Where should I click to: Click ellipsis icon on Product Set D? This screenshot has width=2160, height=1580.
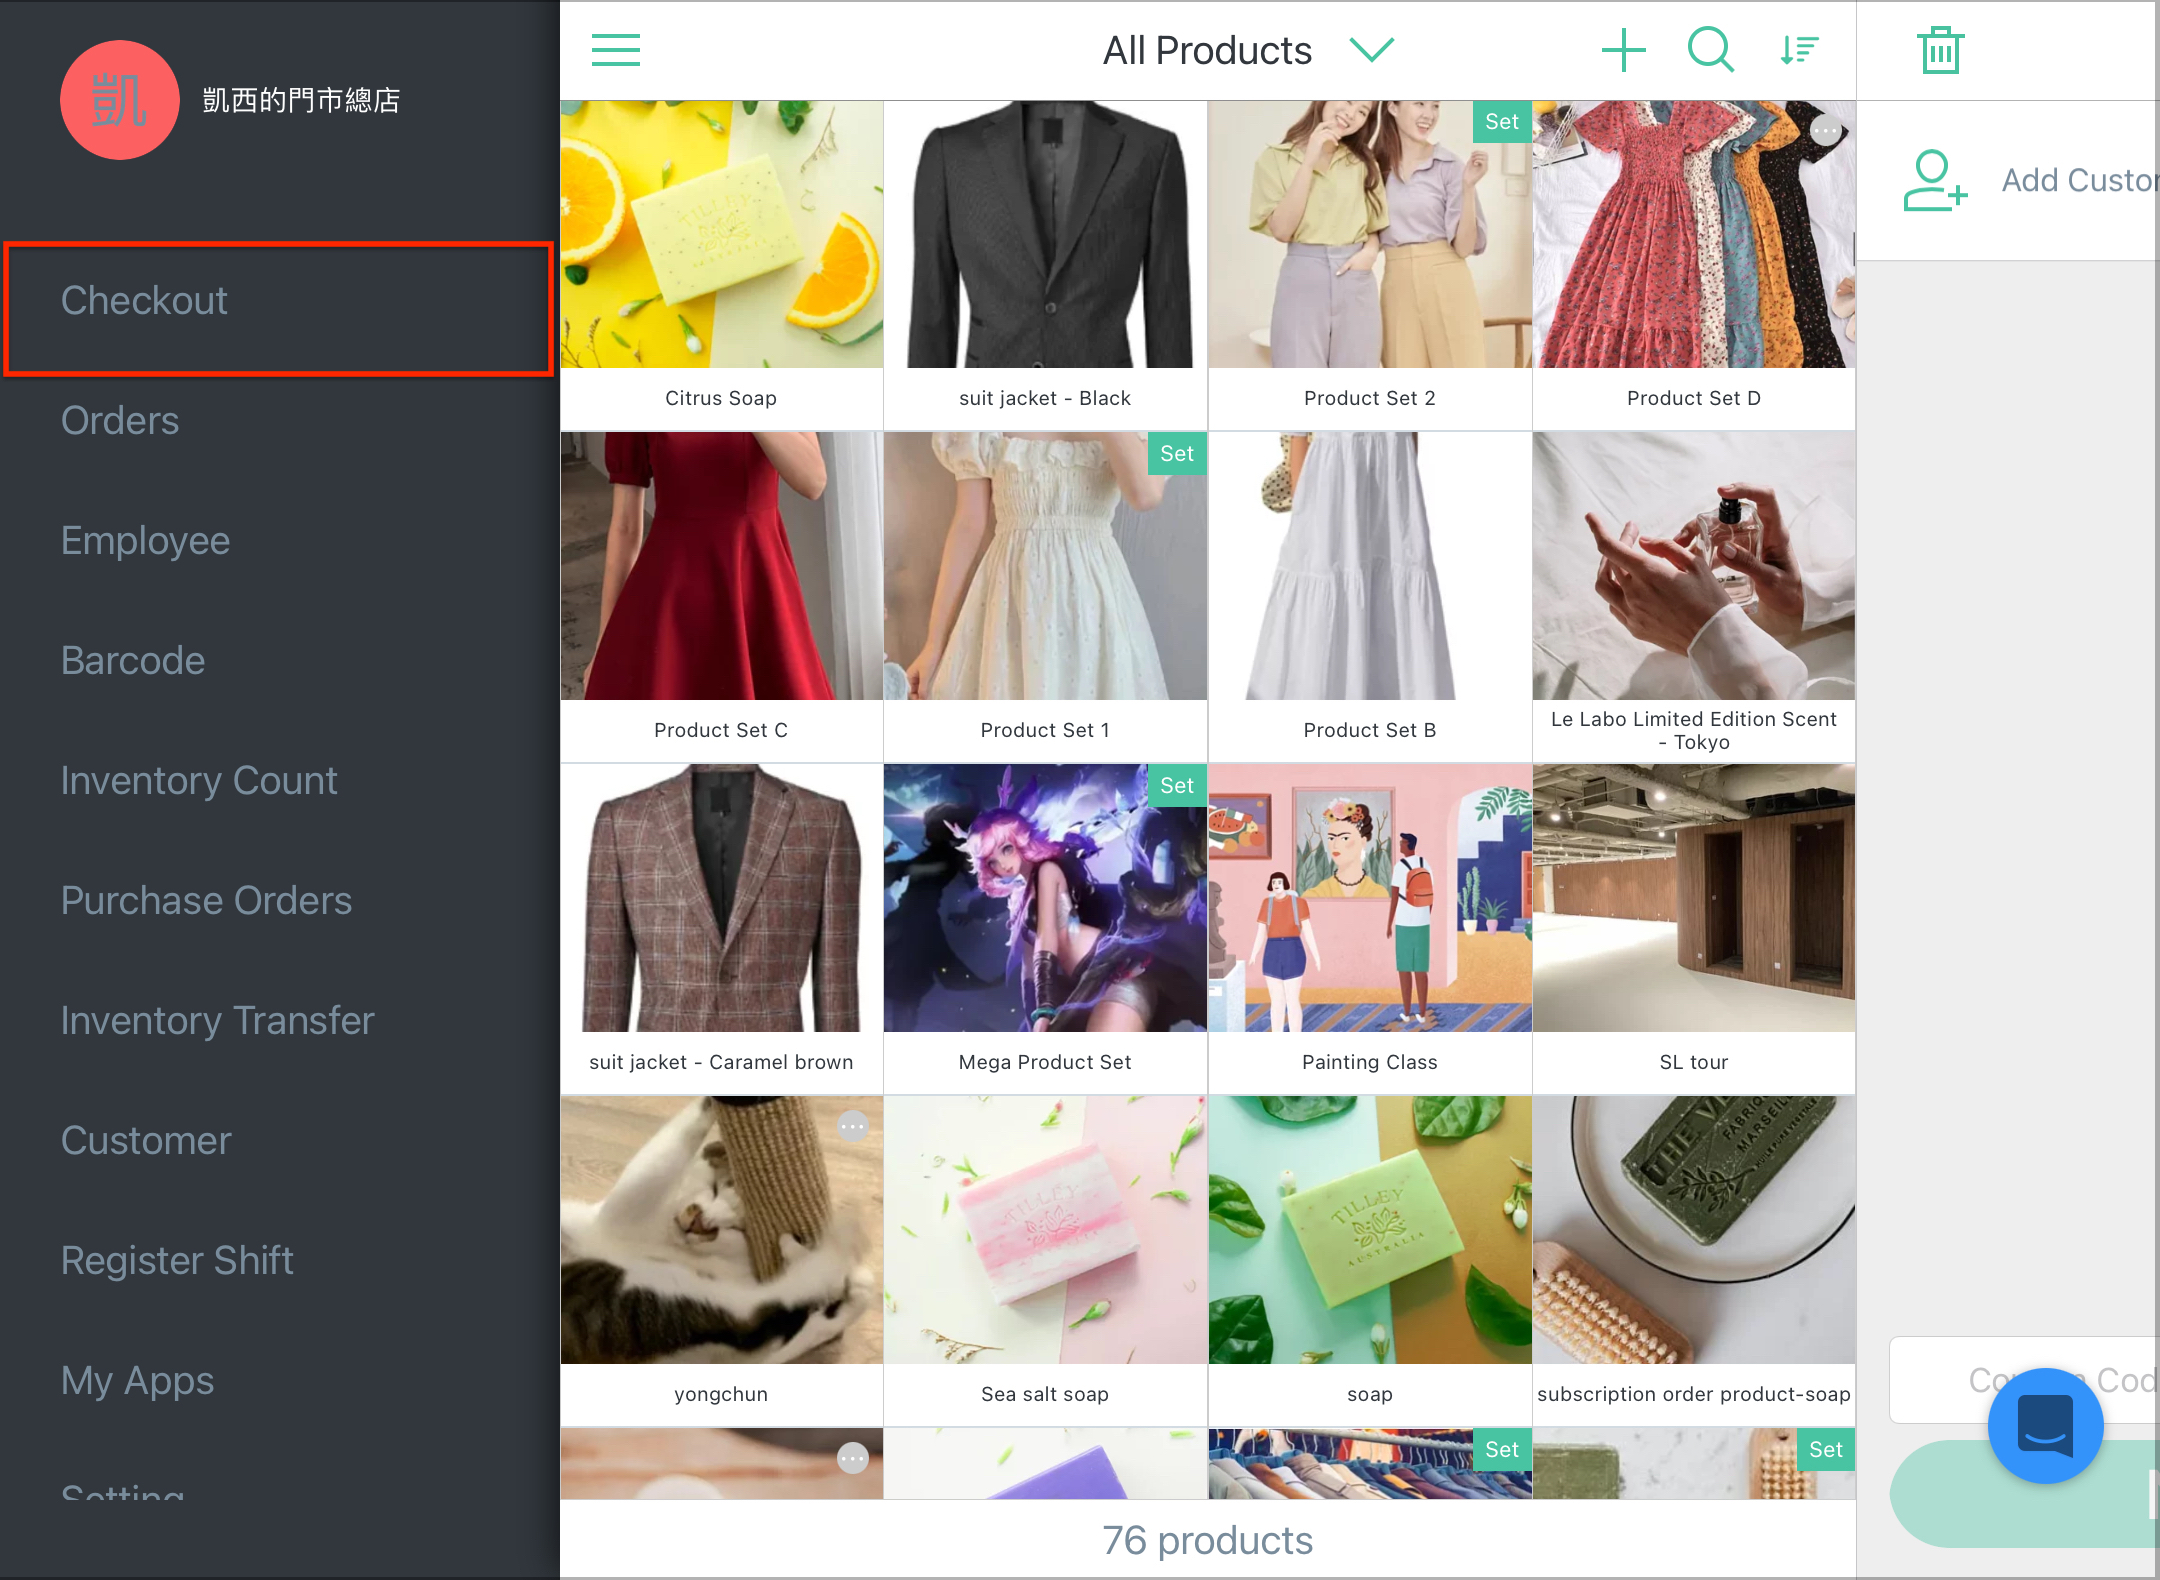pyautogui.click(x=1826, y=130)
